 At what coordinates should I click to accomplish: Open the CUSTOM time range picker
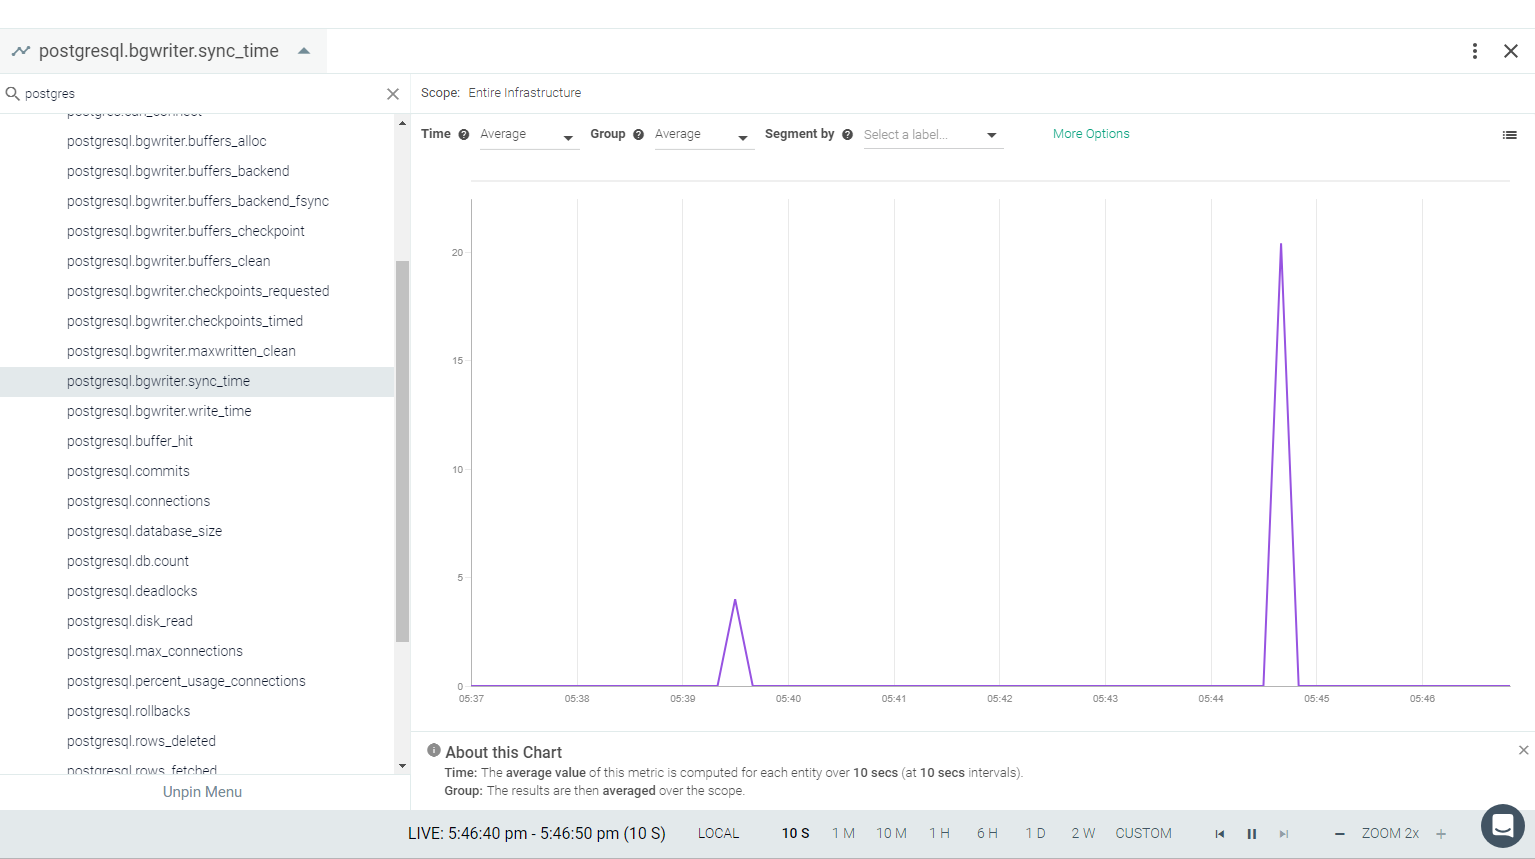pos(1143,834)
